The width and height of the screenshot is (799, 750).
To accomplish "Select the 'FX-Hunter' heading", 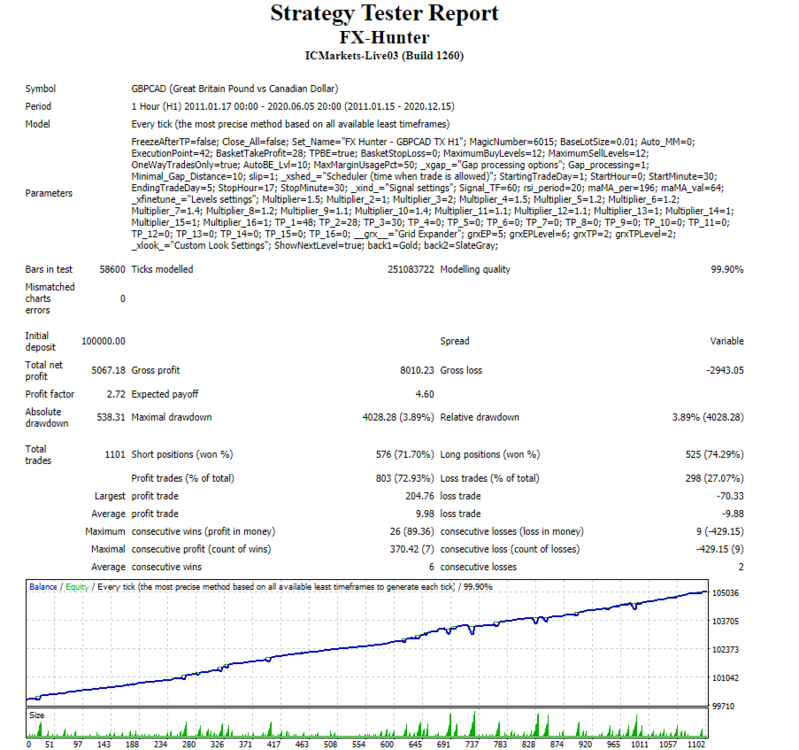I will click(384, 38).
